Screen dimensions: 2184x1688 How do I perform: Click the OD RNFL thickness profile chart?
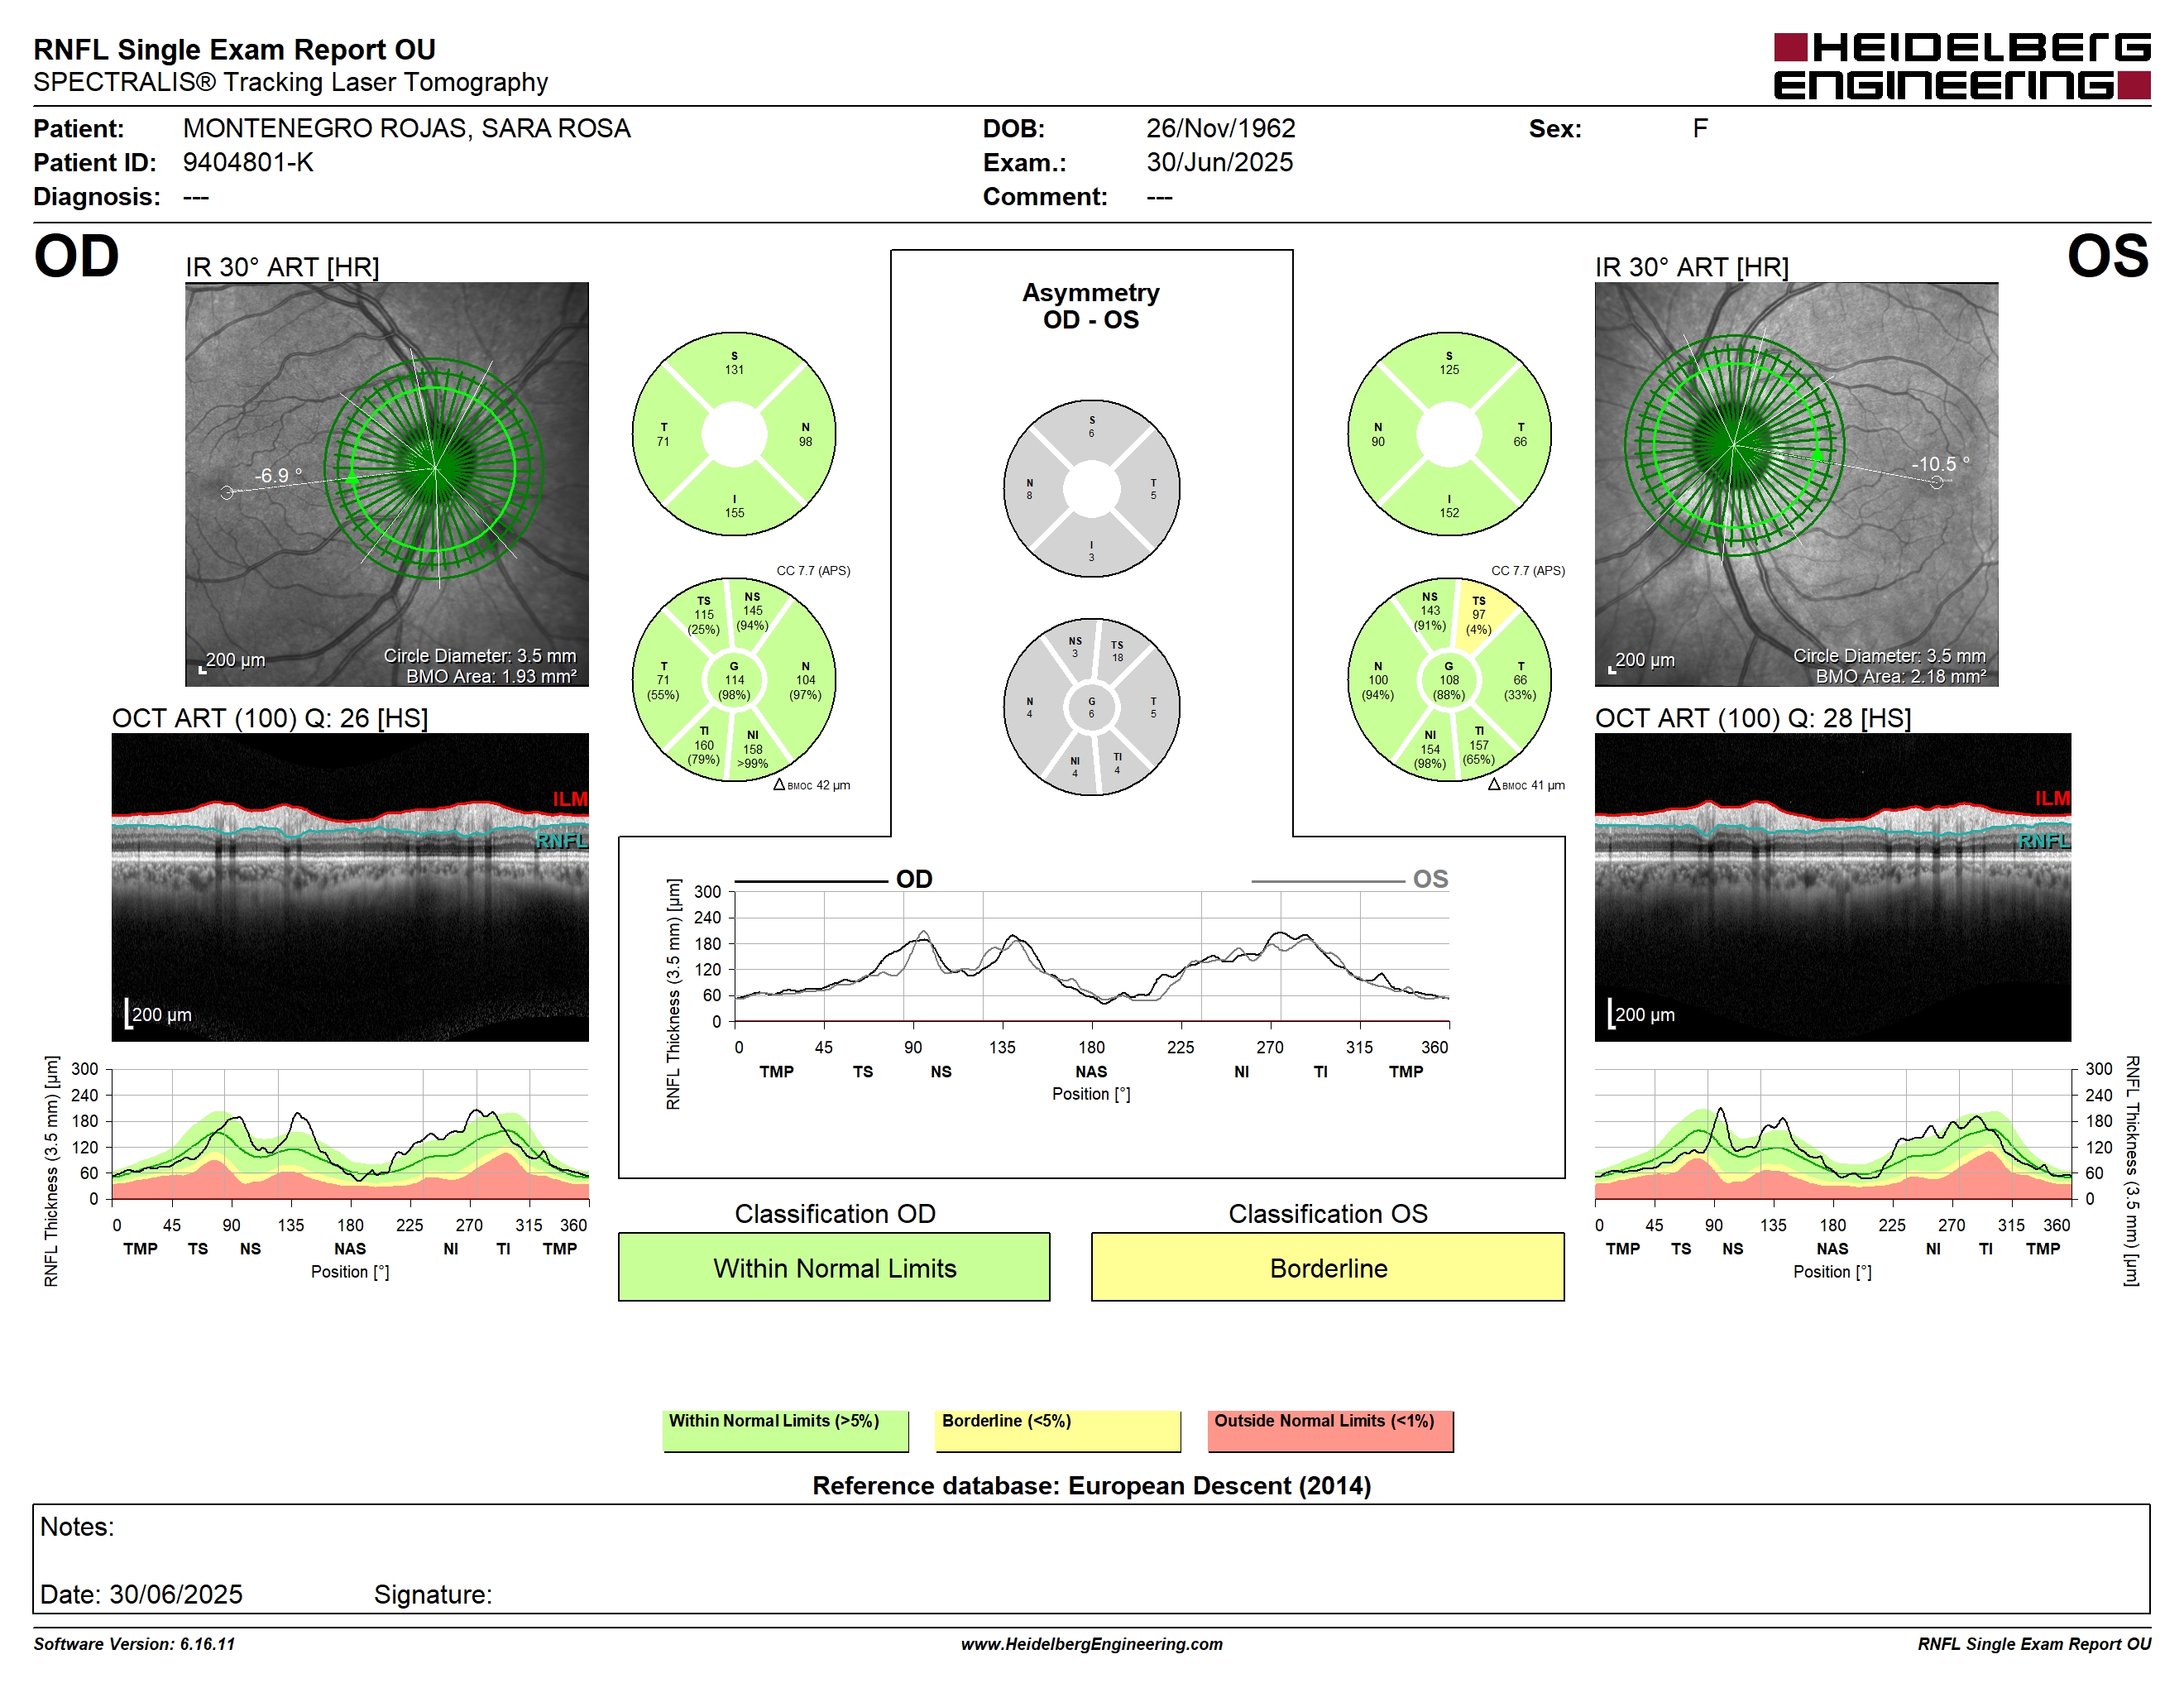(x=350, y=1134)
